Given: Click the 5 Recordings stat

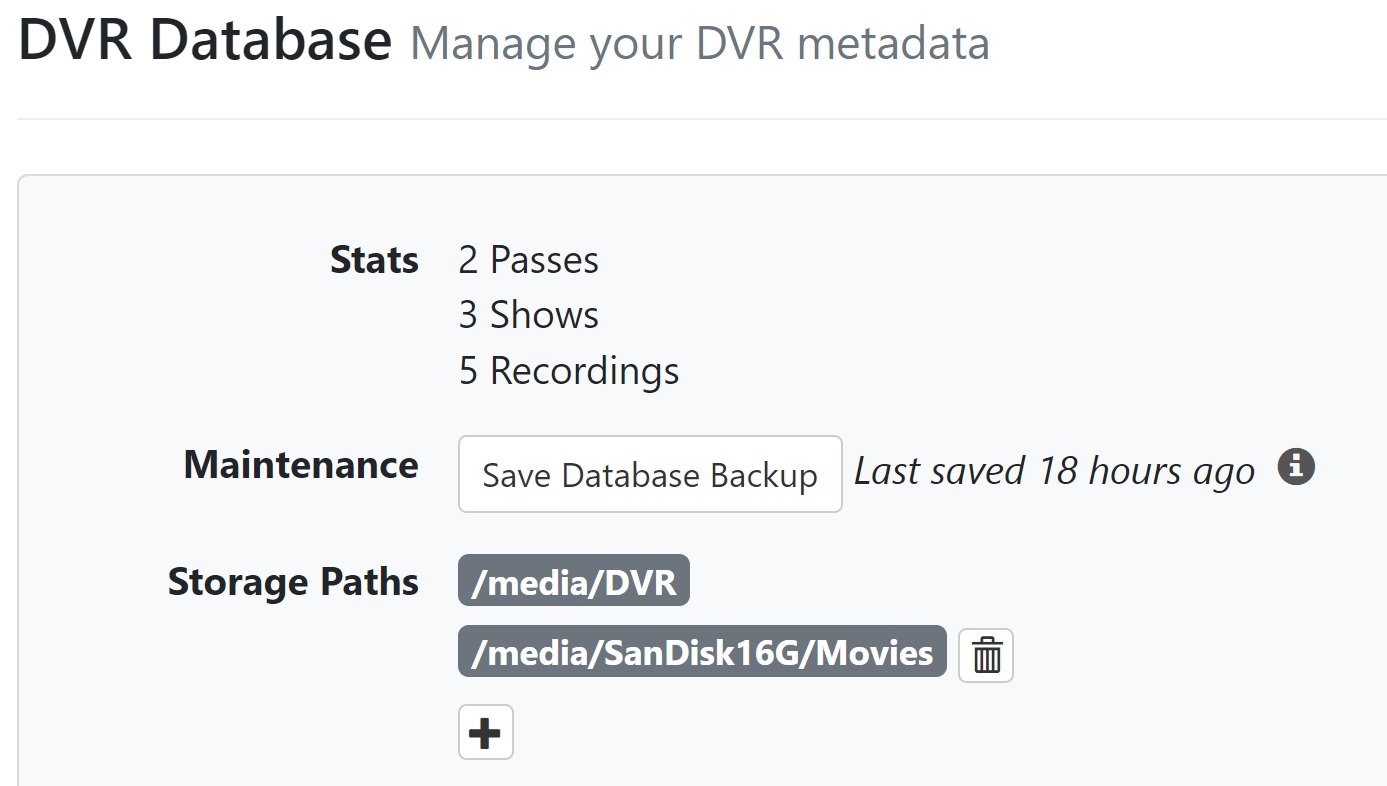Looking at the screenshot, I should (568, 371).
